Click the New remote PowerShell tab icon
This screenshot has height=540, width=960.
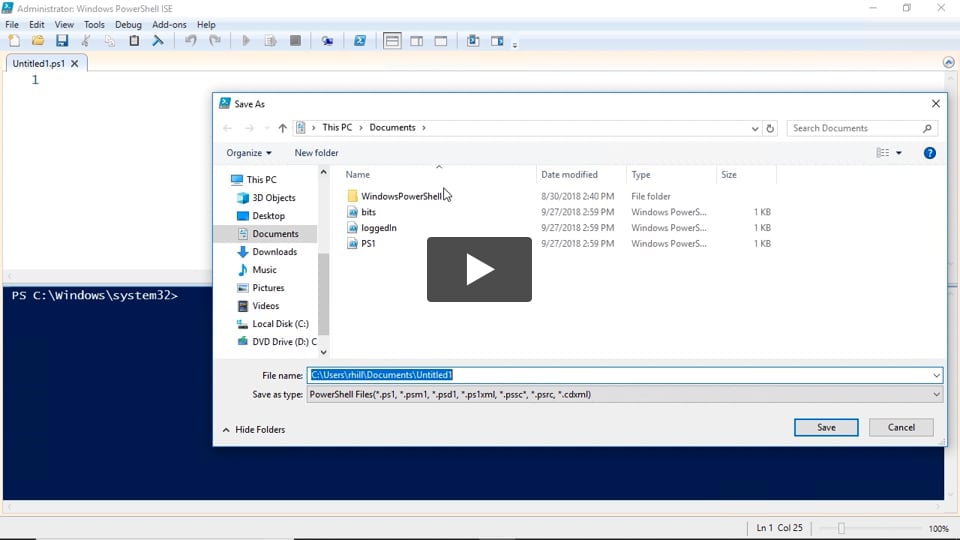(x=327, y=41)
